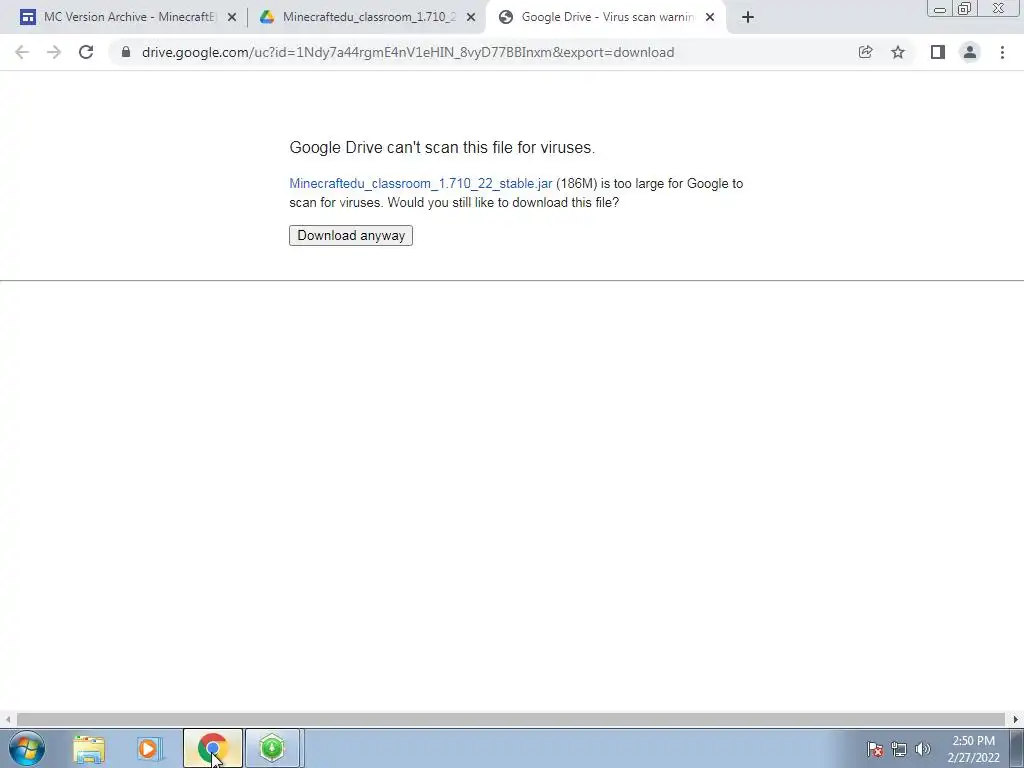Image resolution: width=1024 pixels, height=768 pixels.
Task: Click the browser Back arrow
Action: point(22,52)
